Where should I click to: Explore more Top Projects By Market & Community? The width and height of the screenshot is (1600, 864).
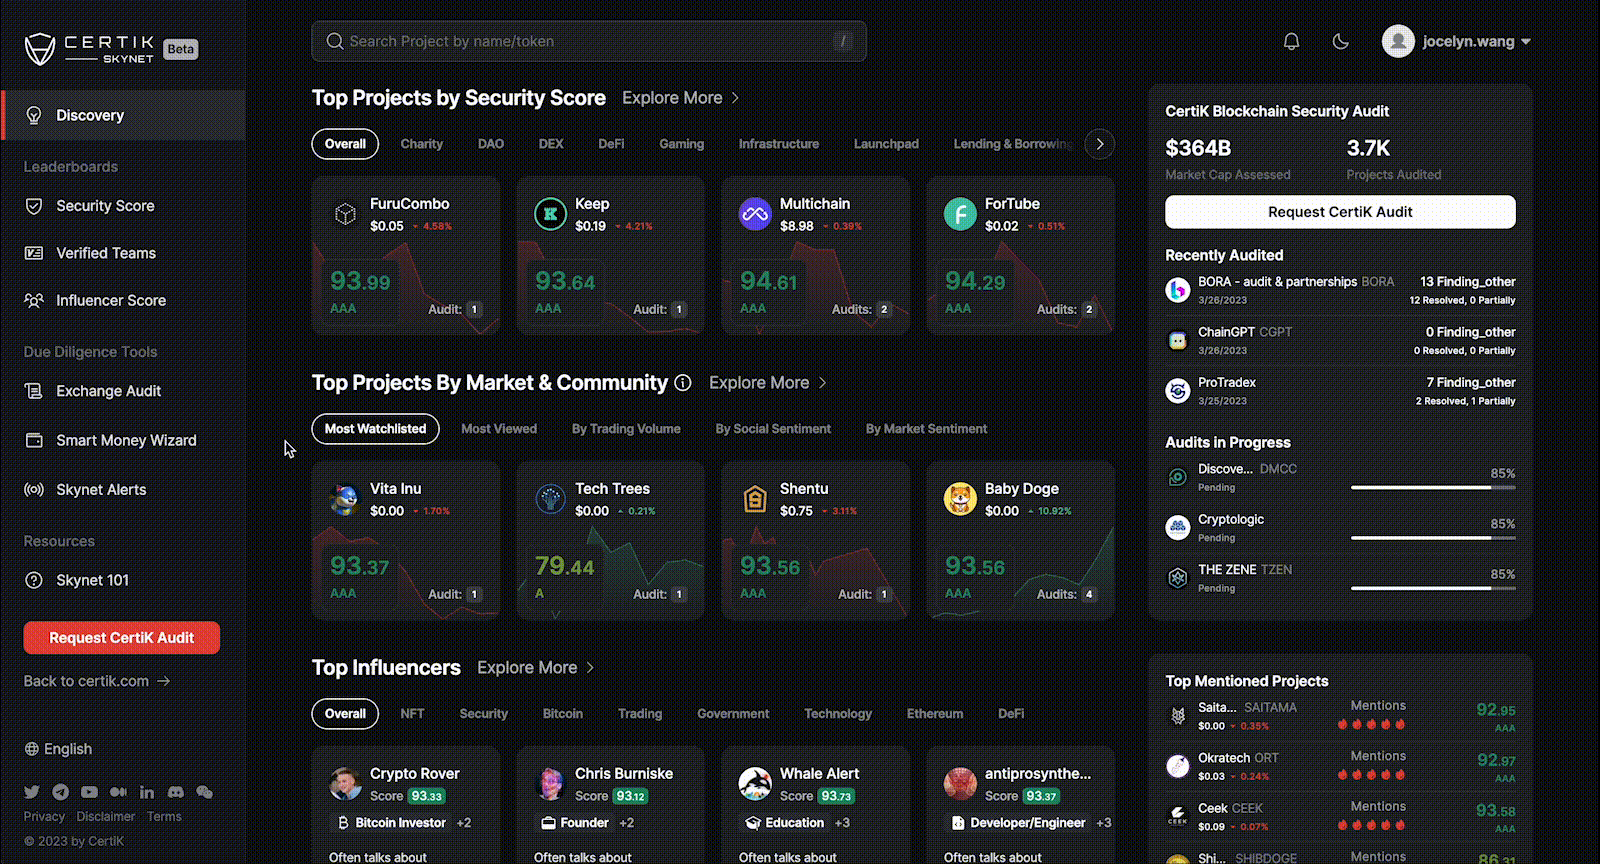pos(768,383)
